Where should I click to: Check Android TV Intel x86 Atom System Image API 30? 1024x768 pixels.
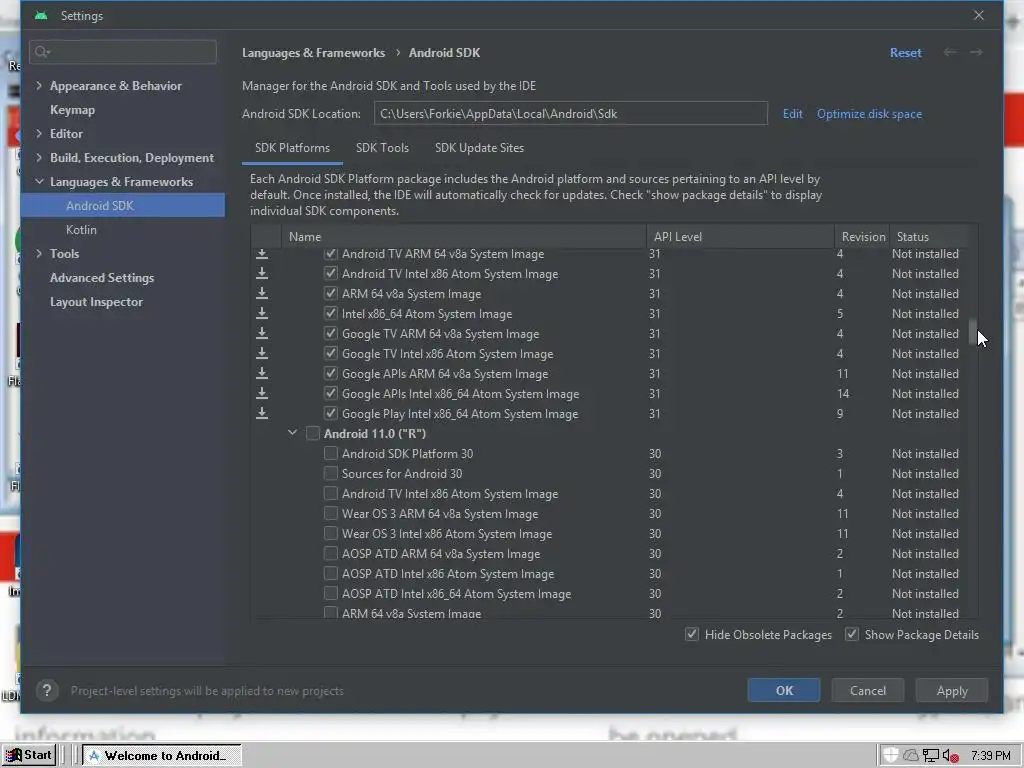330,494
